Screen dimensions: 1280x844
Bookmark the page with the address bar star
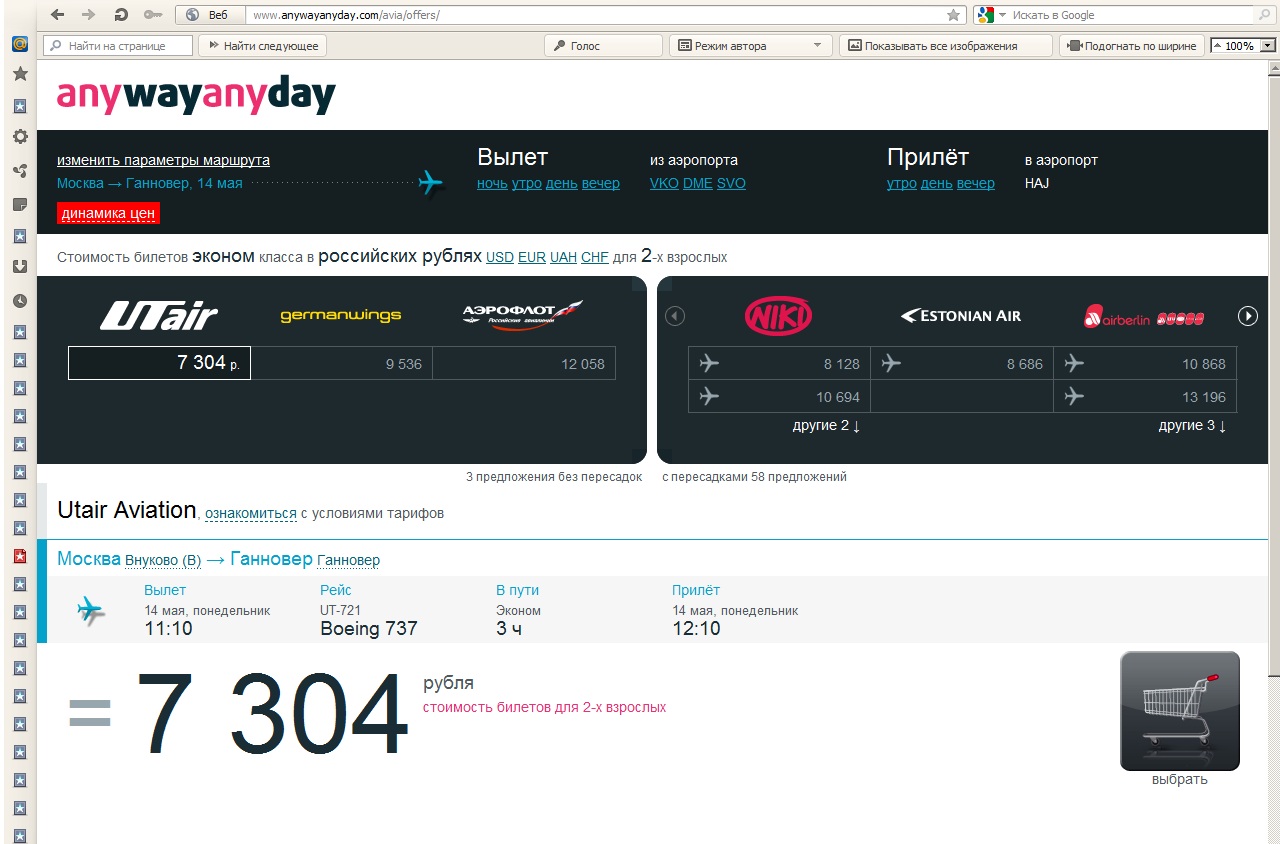953,15
